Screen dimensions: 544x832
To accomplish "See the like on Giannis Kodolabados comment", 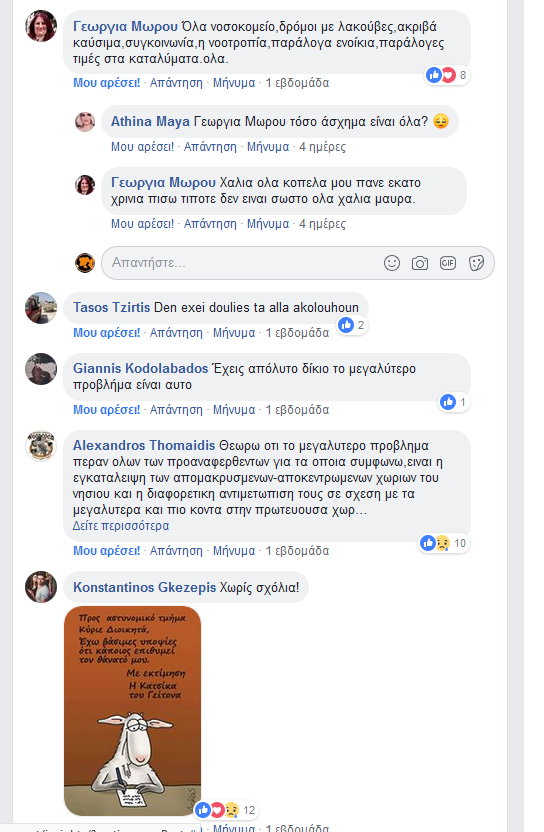I will (454, 402).
